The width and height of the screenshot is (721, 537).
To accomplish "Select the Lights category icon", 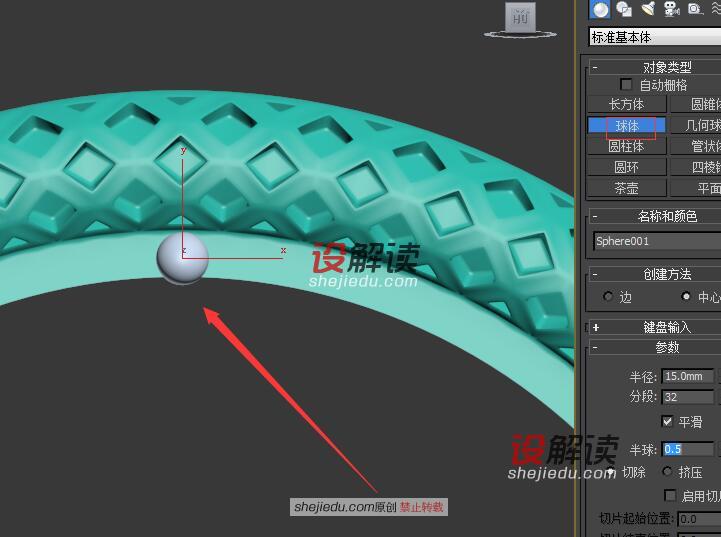I will (648, 9).
